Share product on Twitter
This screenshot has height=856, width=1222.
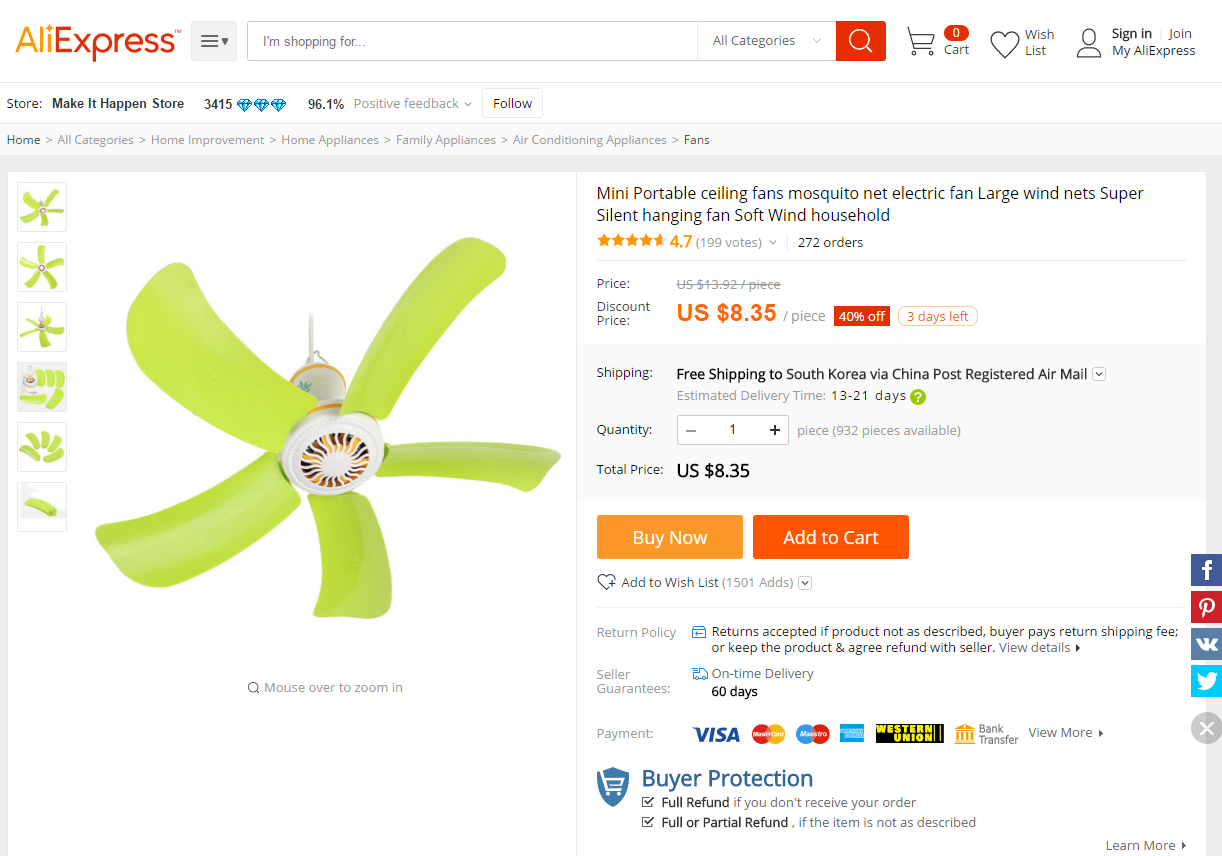pos(1206,681)
